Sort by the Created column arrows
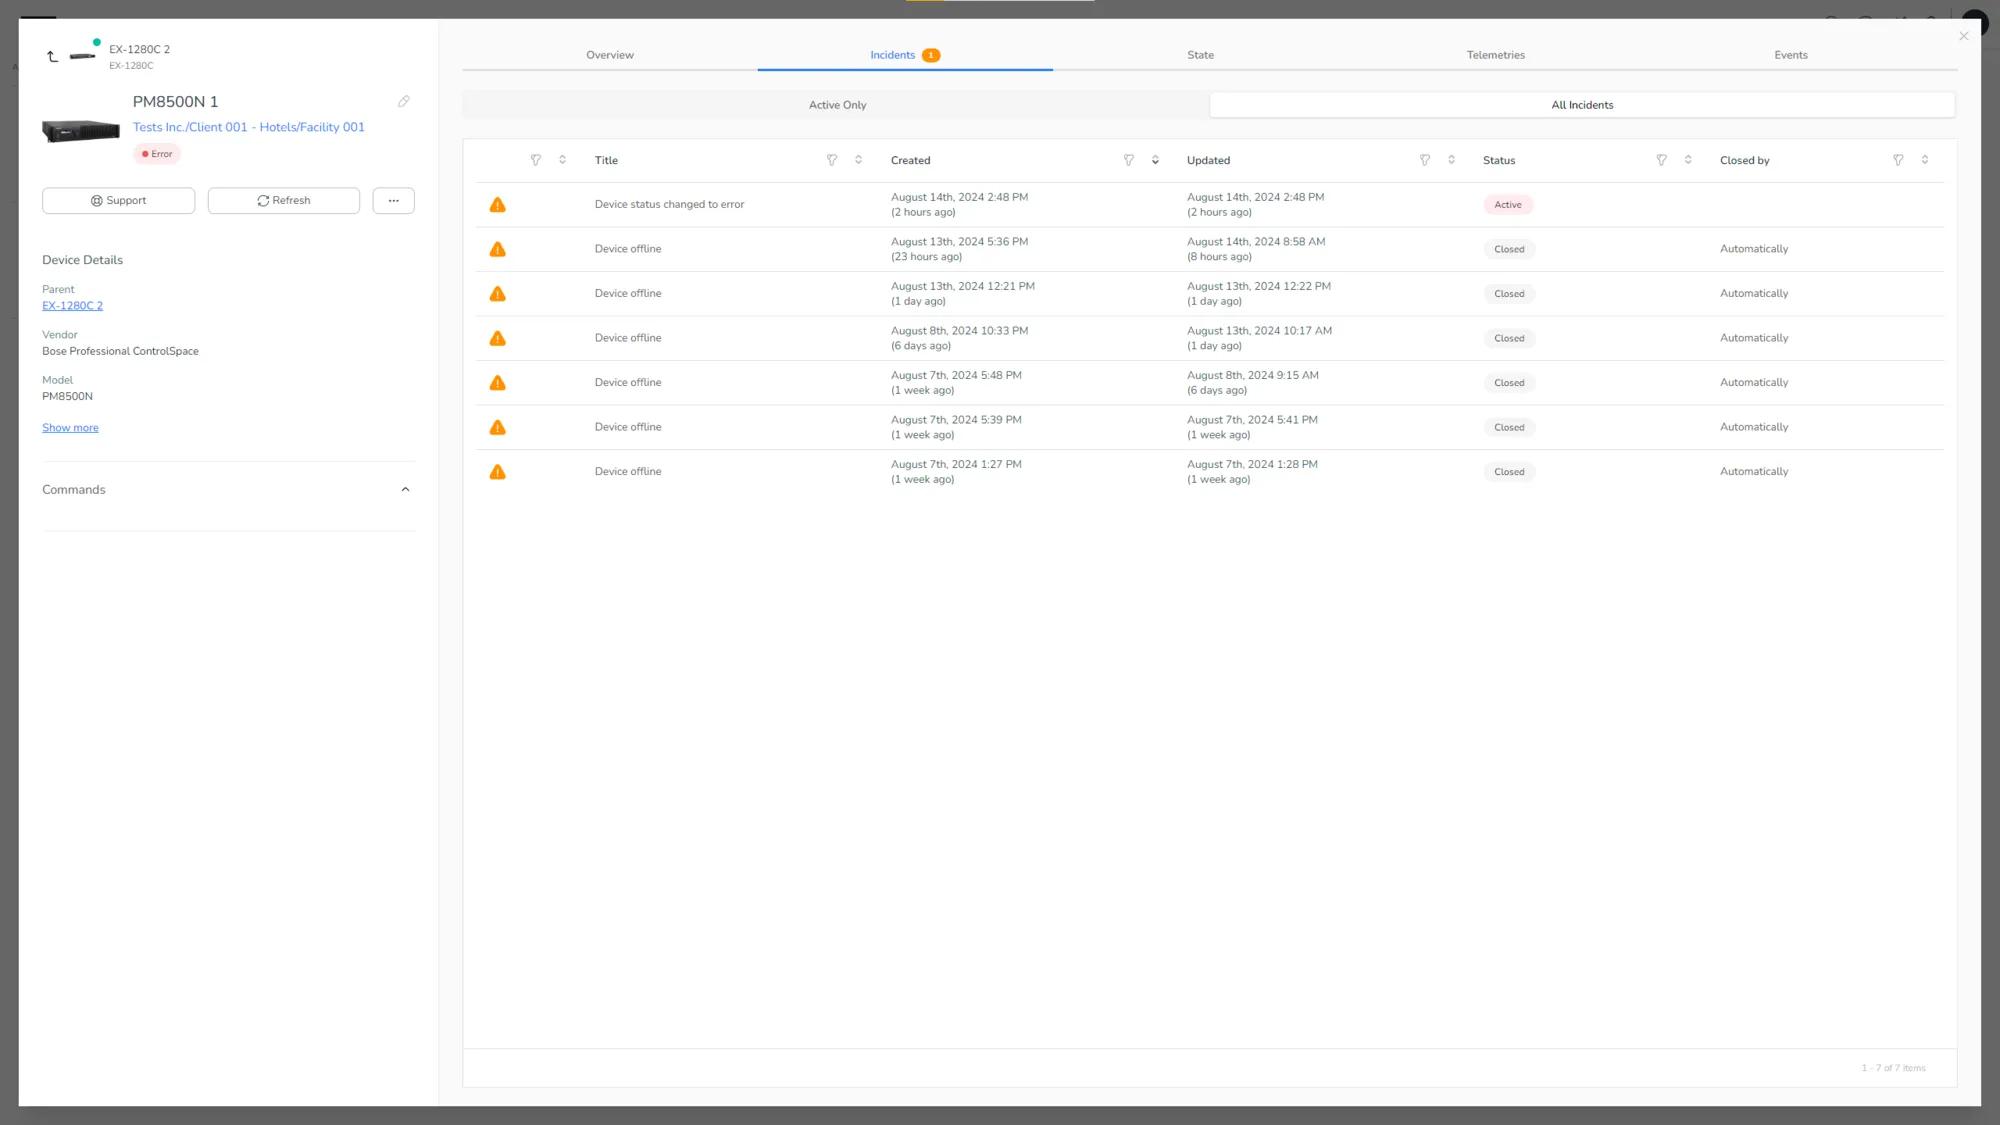Screen dimensions: 2000x1125 click(1155, 160)
